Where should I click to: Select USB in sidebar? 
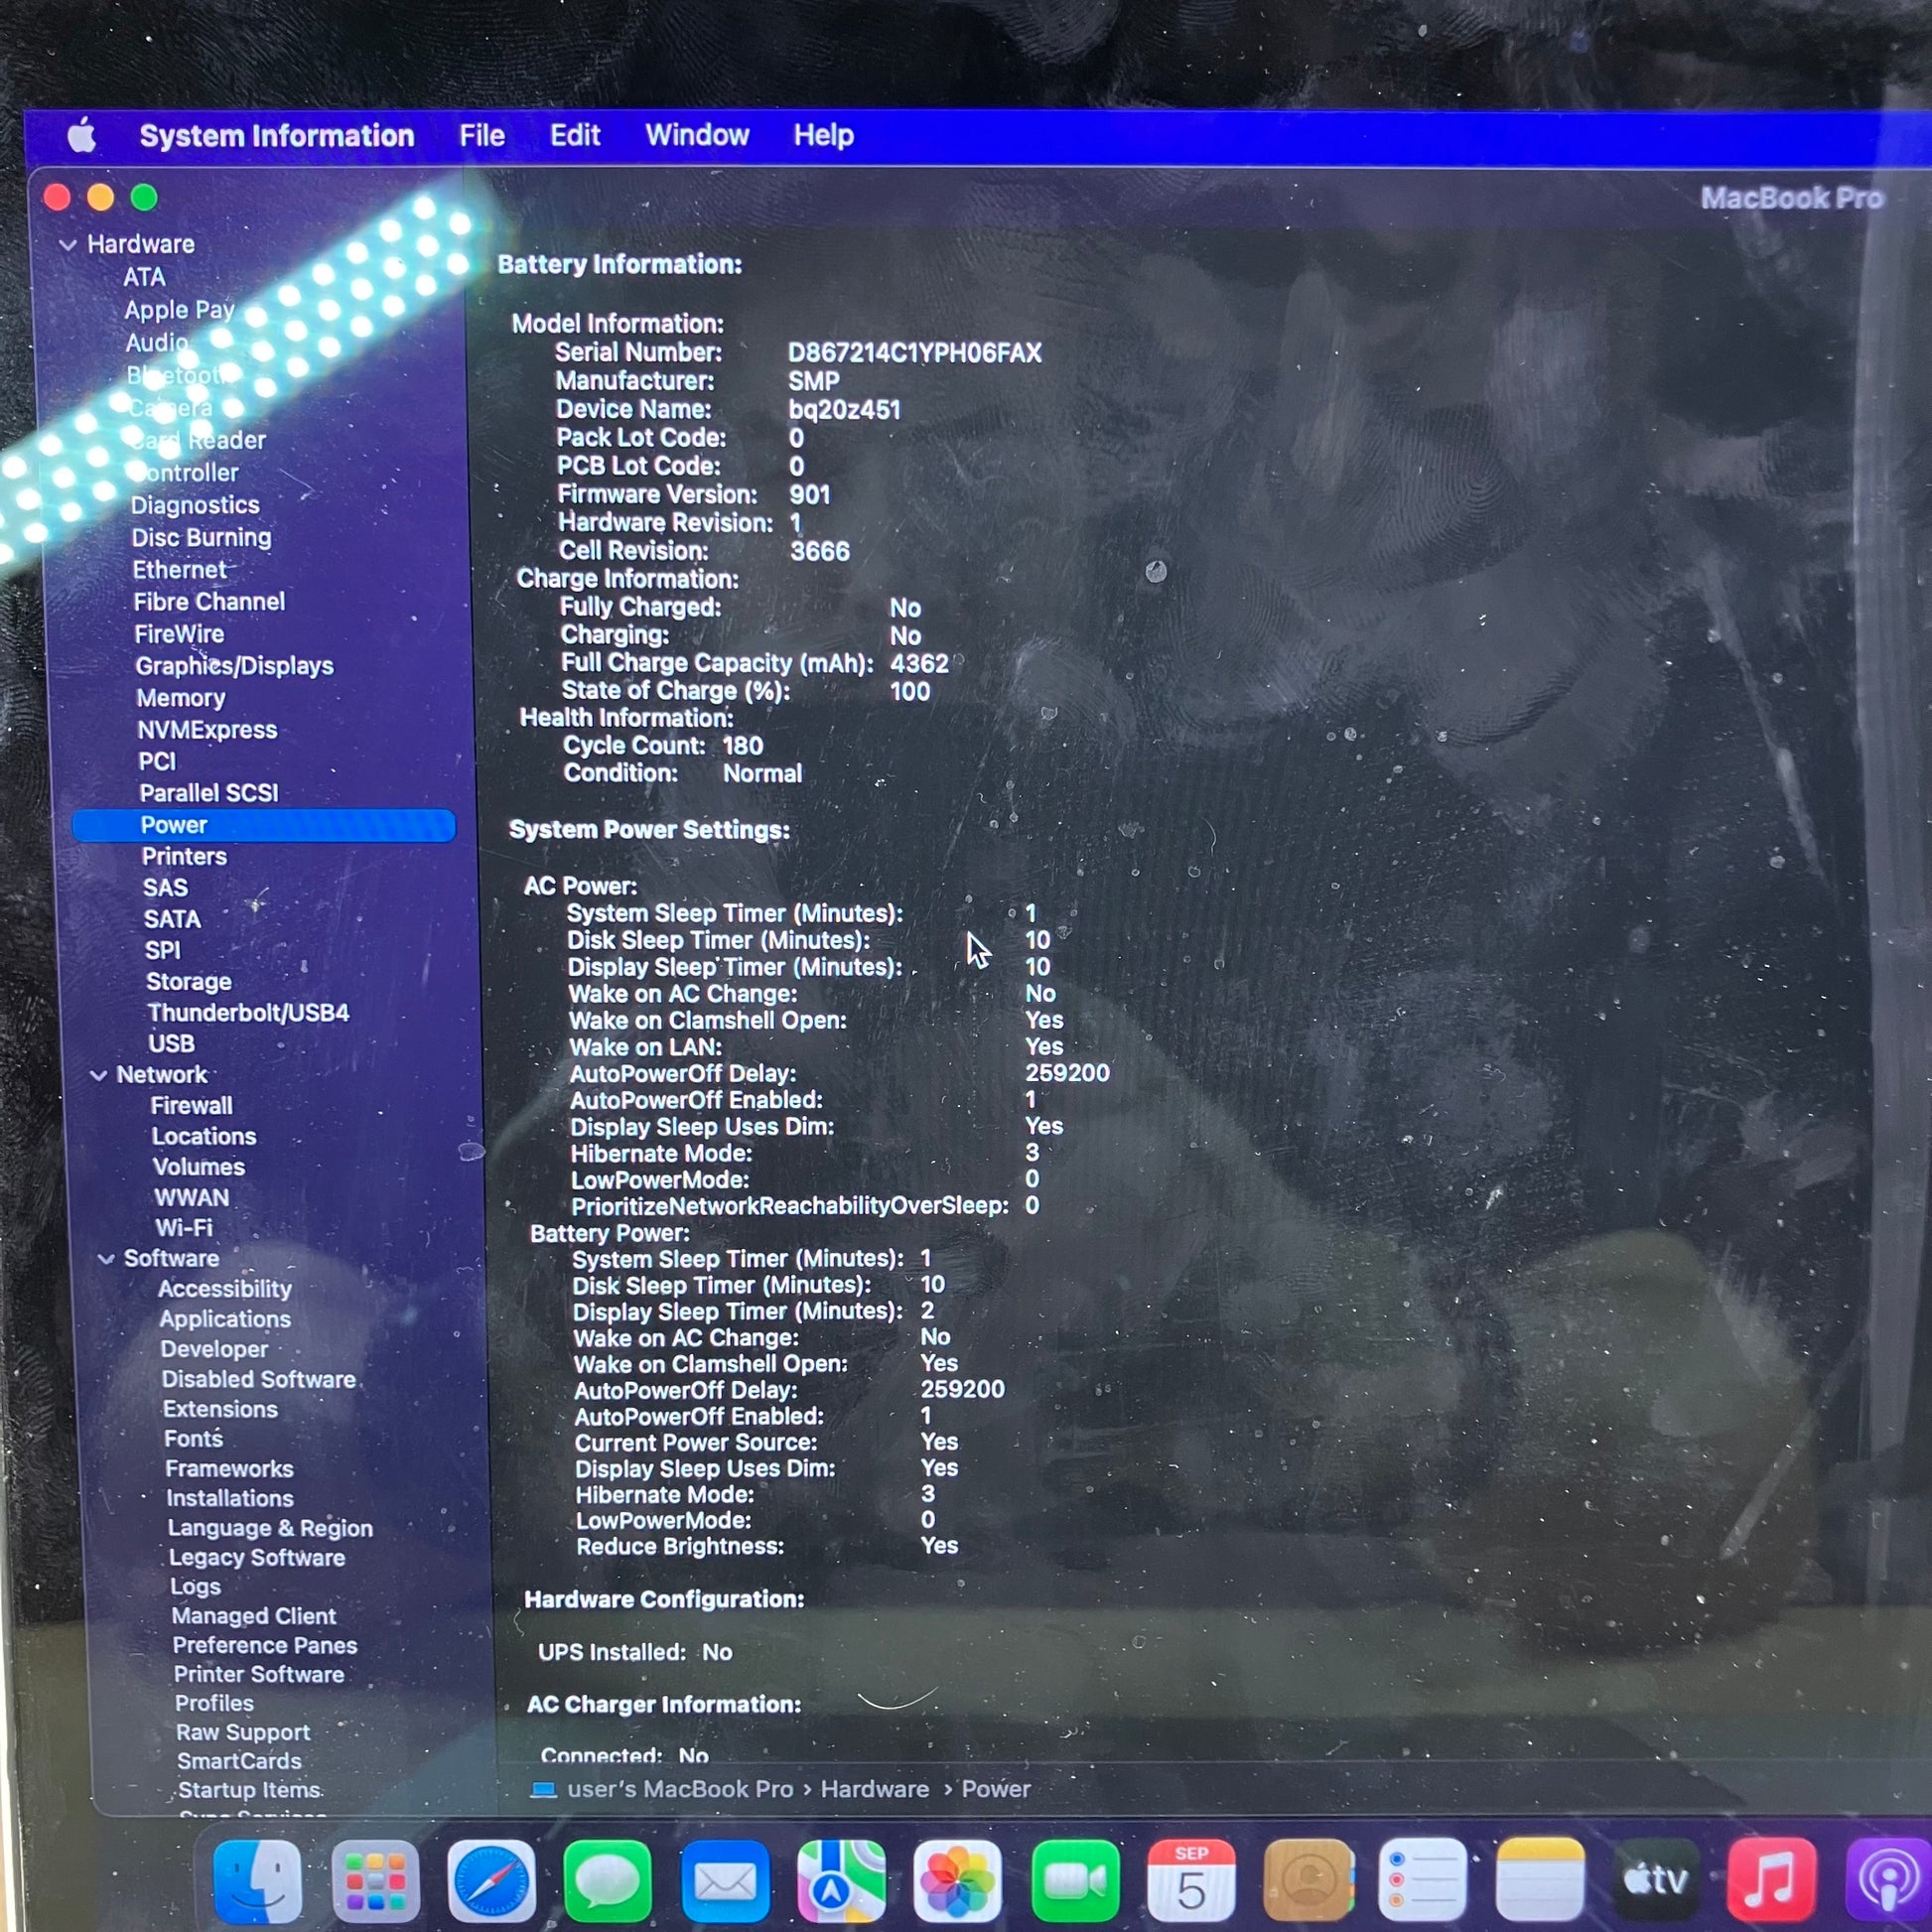(x=171, y=1044)
